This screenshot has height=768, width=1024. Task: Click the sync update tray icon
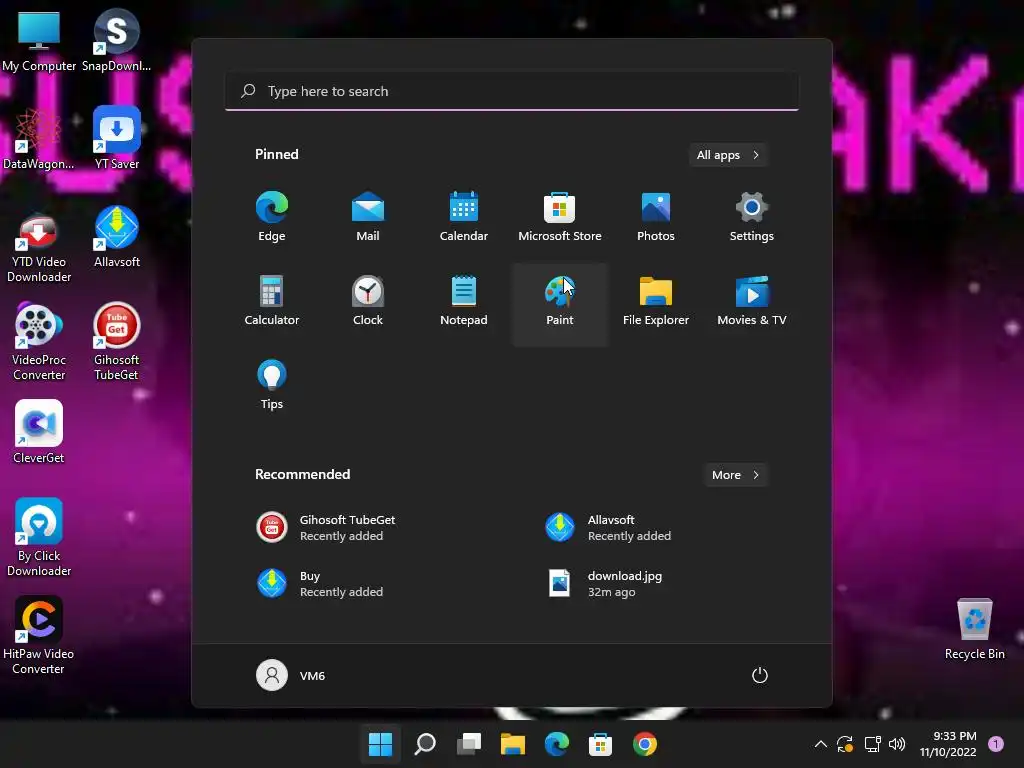point(845,744)
